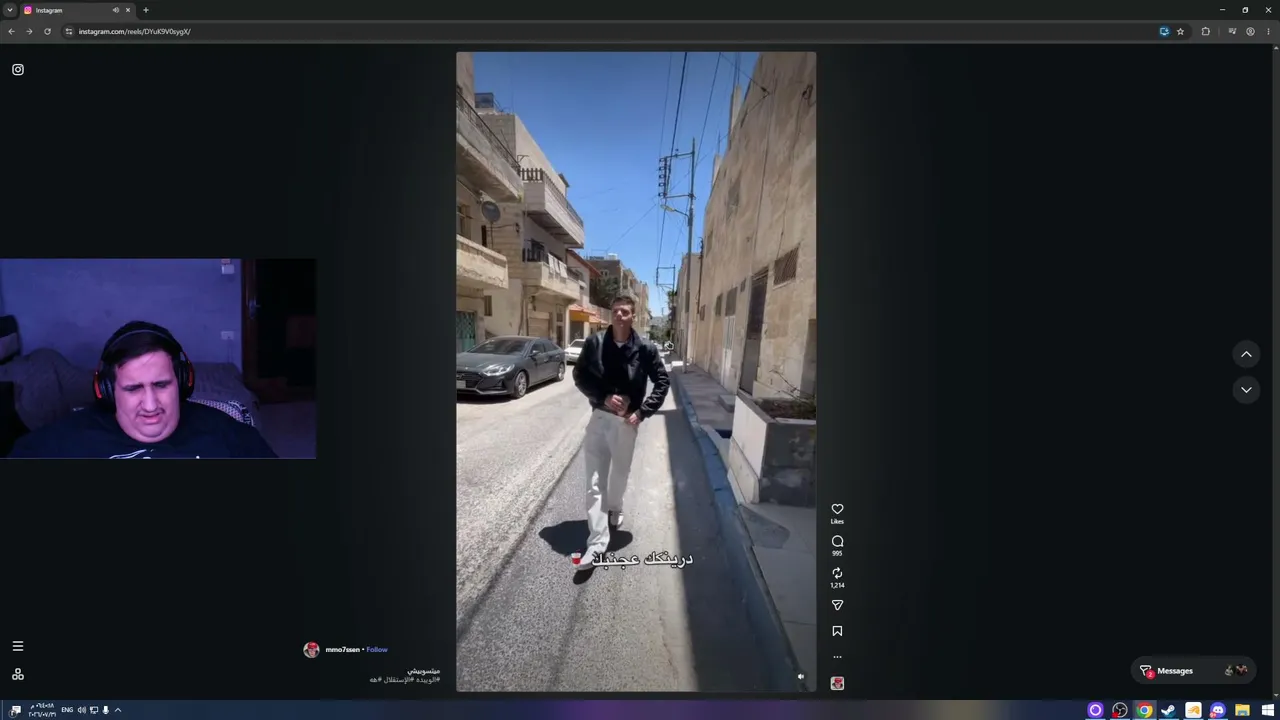Like the reel with the heart icon
This screenshot has height=720, width=1280.
(837, 509)
